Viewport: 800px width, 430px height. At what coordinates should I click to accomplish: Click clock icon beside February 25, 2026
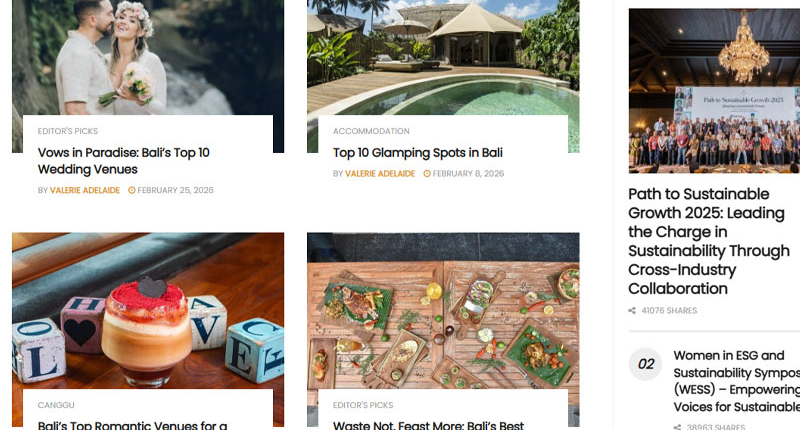pos(132,190)
